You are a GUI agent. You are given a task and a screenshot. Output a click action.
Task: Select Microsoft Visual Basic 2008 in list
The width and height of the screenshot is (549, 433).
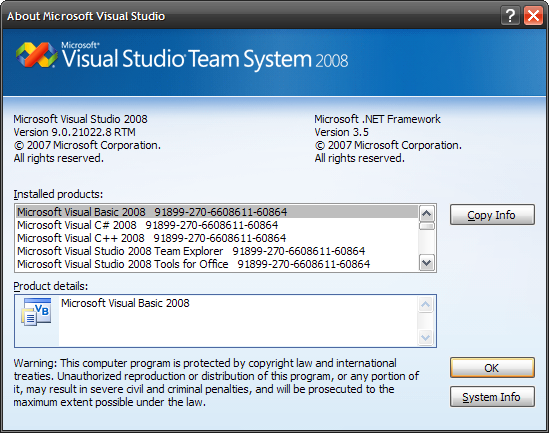(217, 212)
